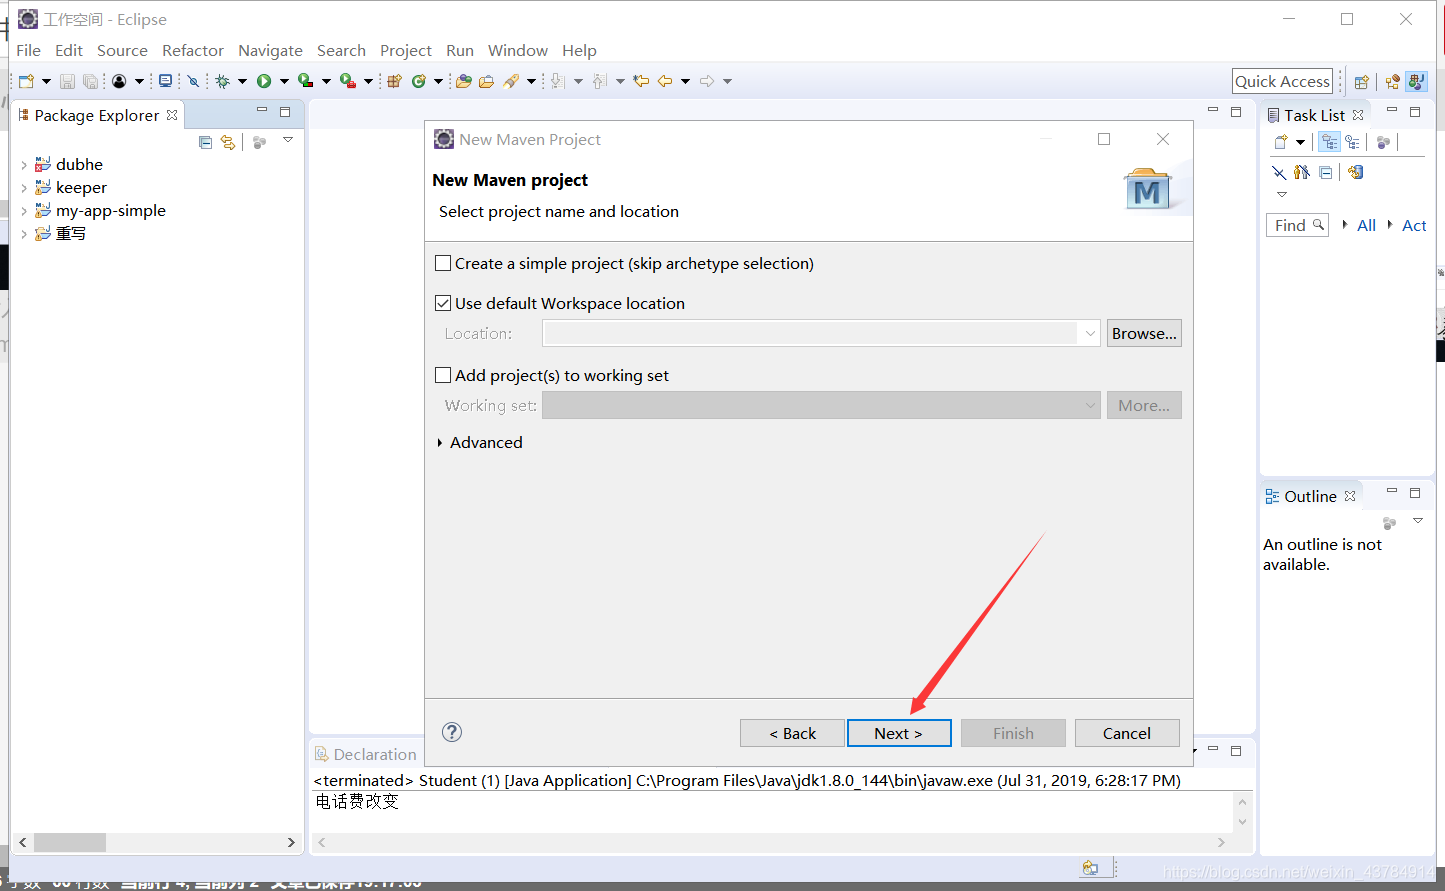Click New Task icon in Task List
Viewport: 1445px width, 891px height.
click(x=1281, y=142)
